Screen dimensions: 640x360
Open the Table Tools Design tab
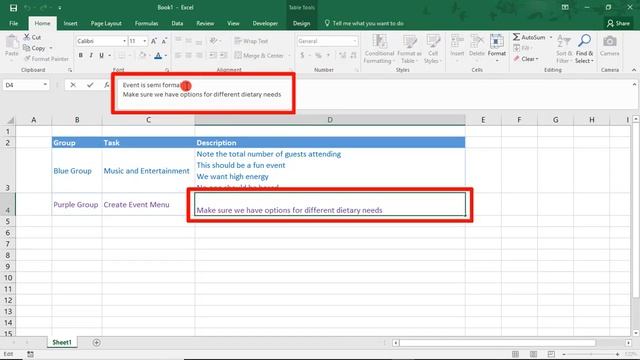(x=301, y=23)
